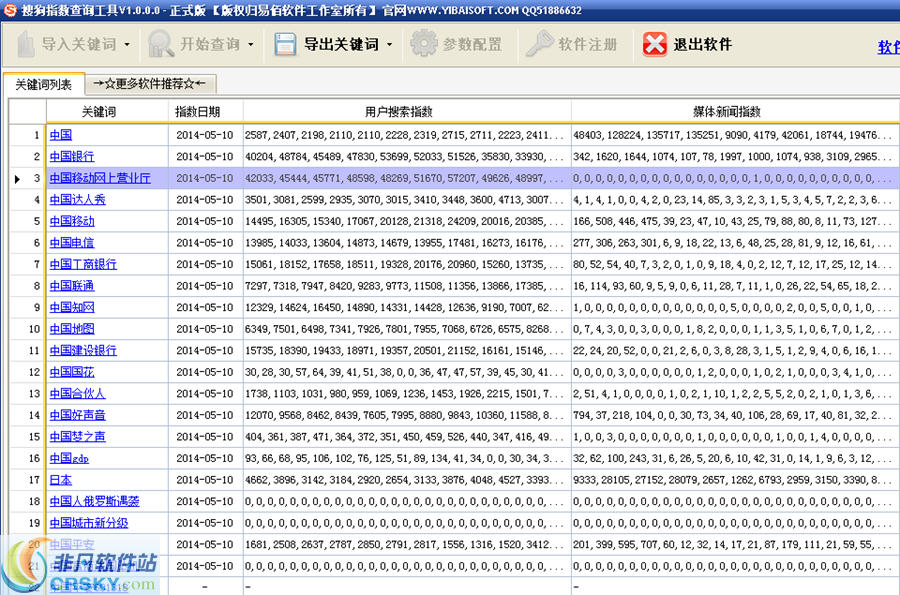Click the 用户搜索指数 column header
Screen dimensions: 900x595
pos(406,112)
